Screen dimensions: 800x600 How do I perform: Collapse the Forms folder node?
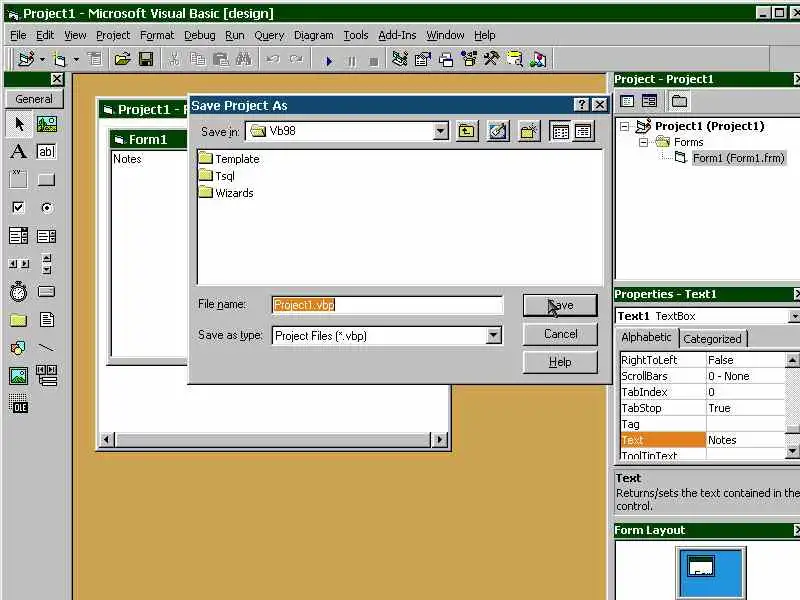(x=644, y=142)
